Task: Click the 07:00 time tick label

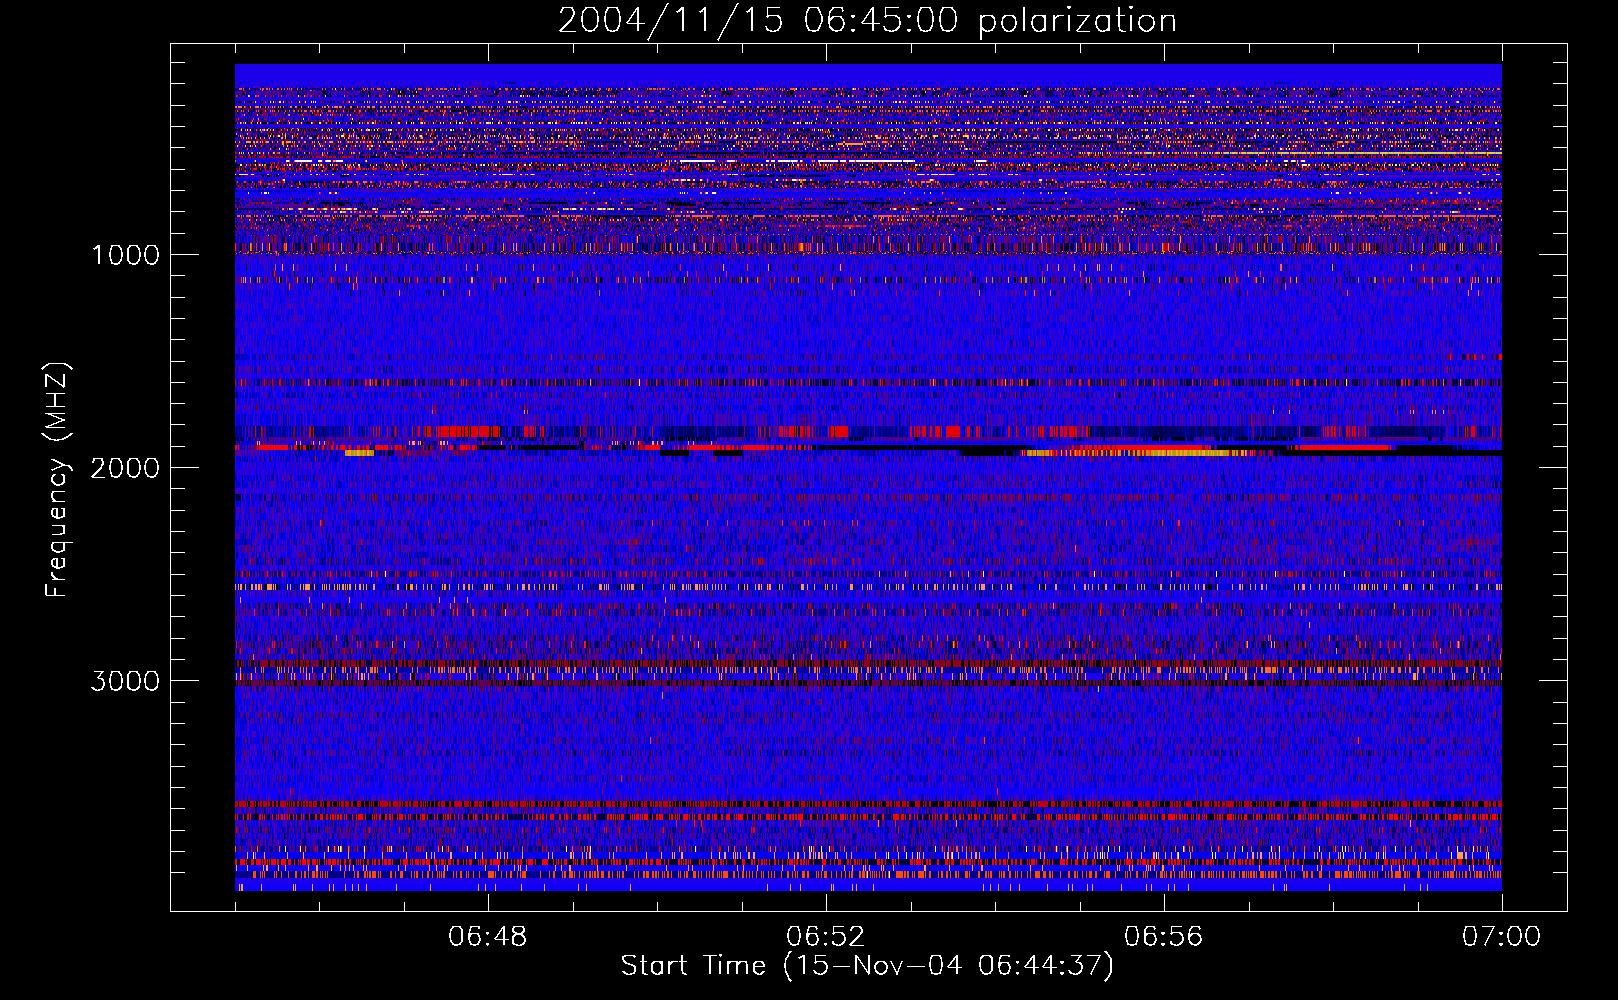Action: click(x=1501, y=937)
